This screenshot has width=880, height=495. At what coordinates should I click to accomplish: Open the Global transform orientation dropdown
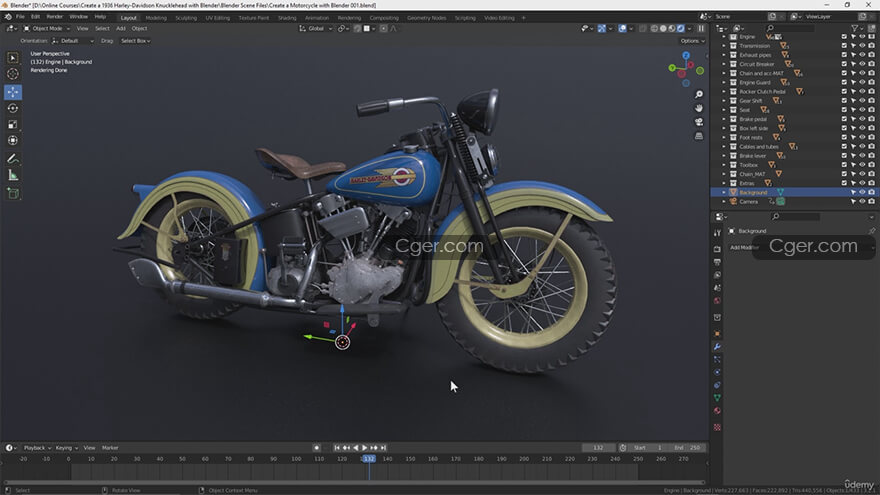[316, 29]
